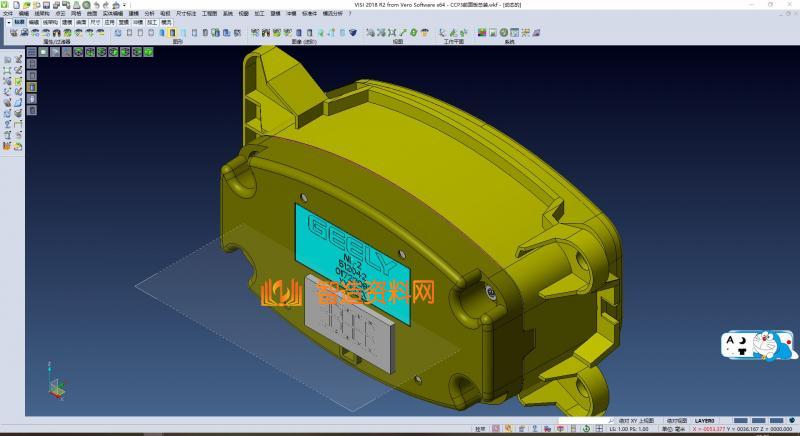Open the color palette icon in 系统 group

[x=481, y=33]
